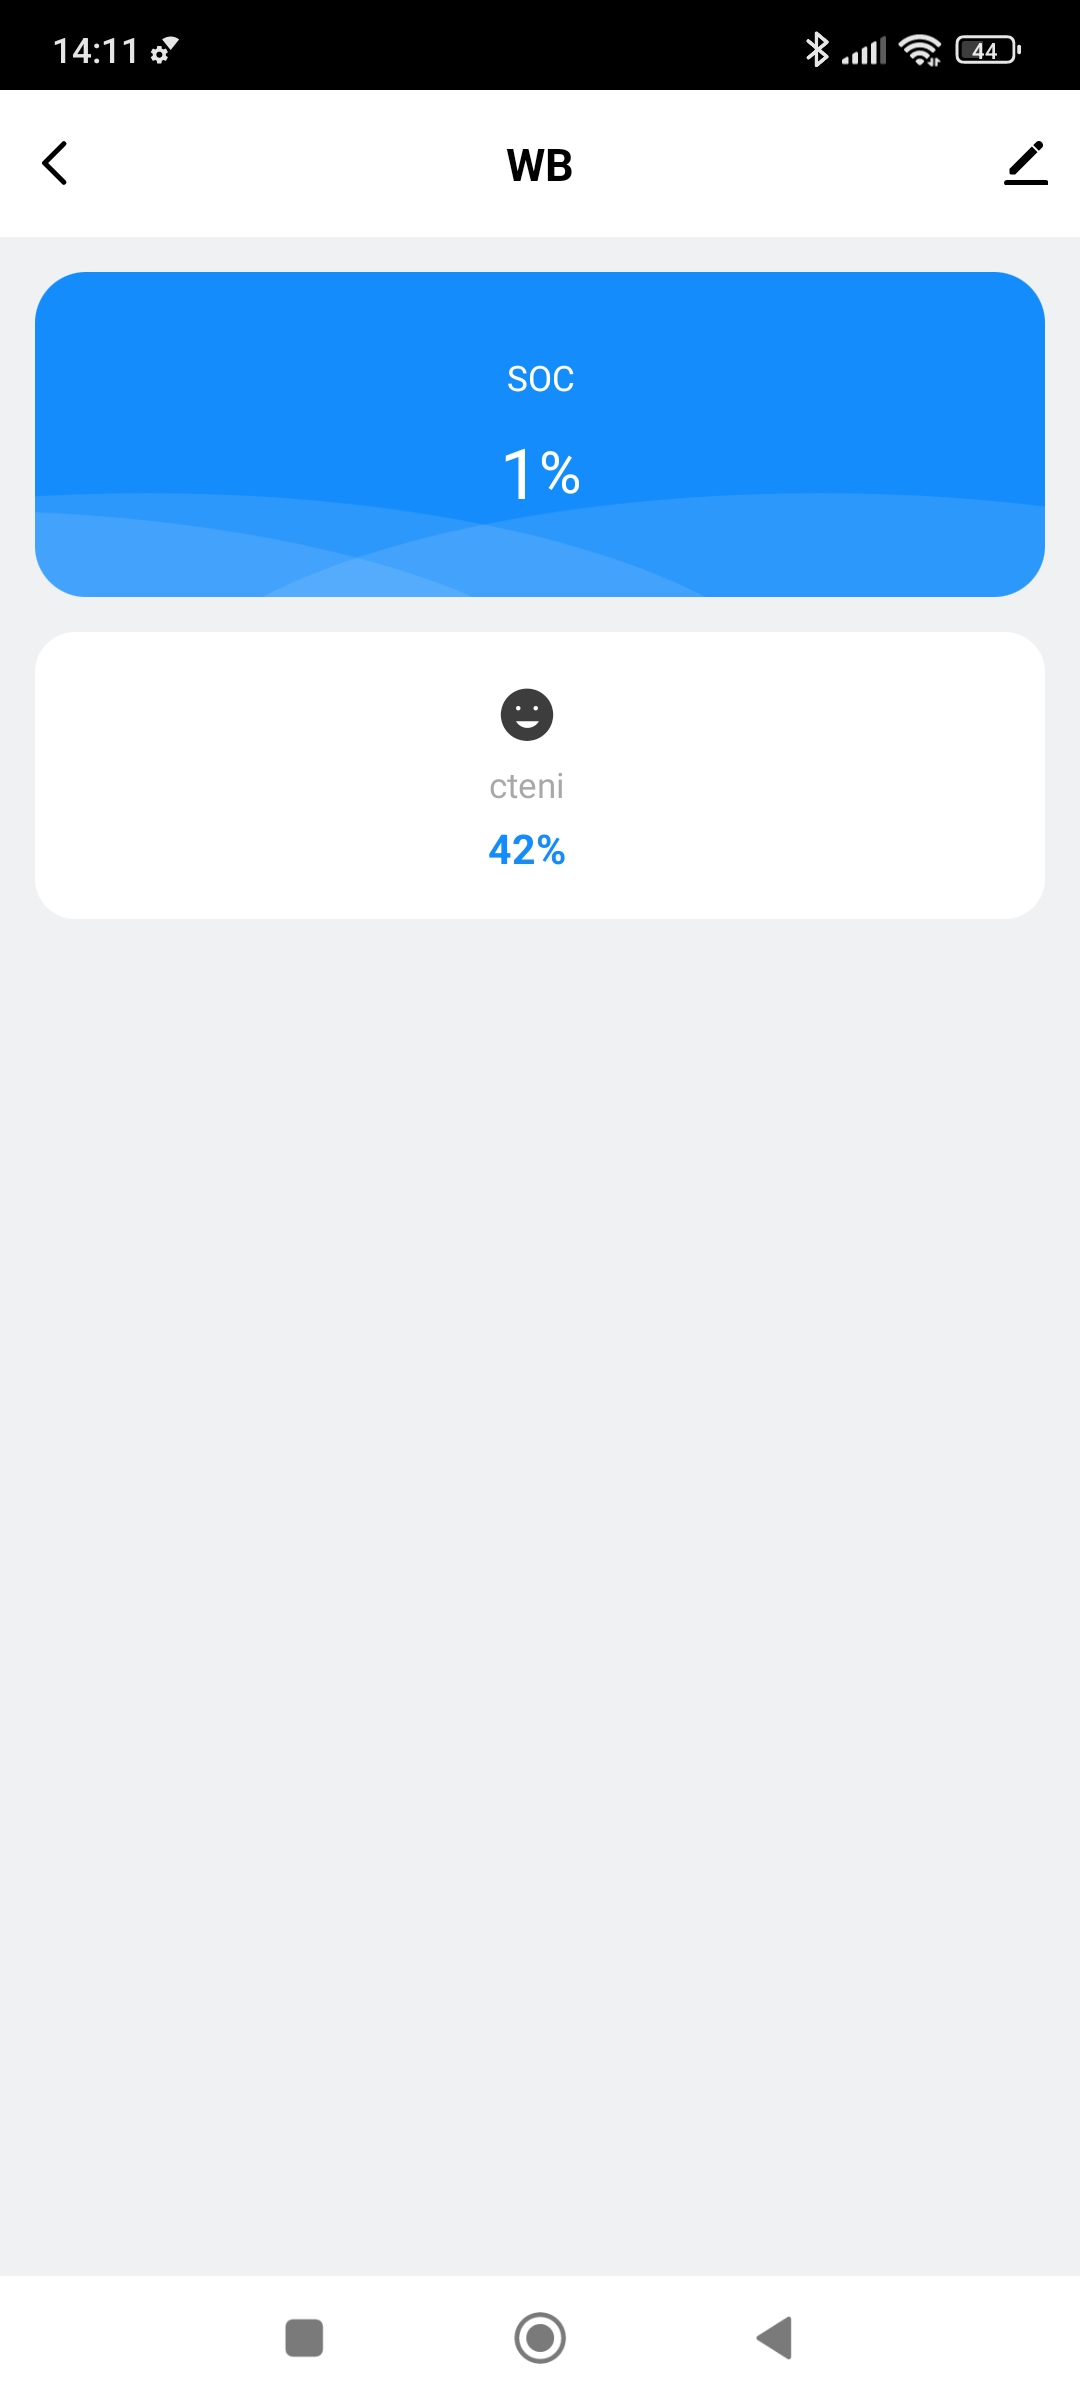
Task: Tap the Android home circle button
Action: 540,2338
